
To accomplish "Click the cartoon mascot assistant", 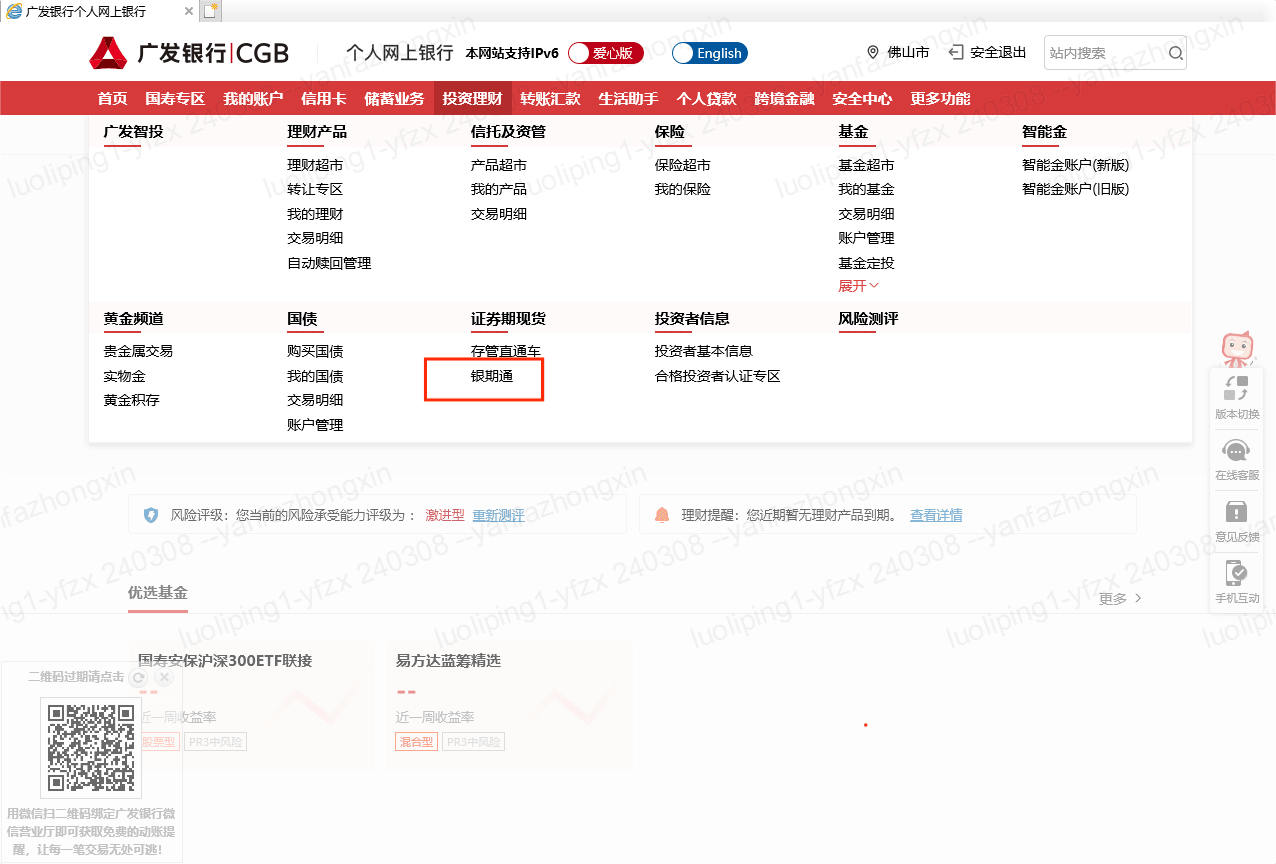I will pyautogui.click(x=1238, y=348).
